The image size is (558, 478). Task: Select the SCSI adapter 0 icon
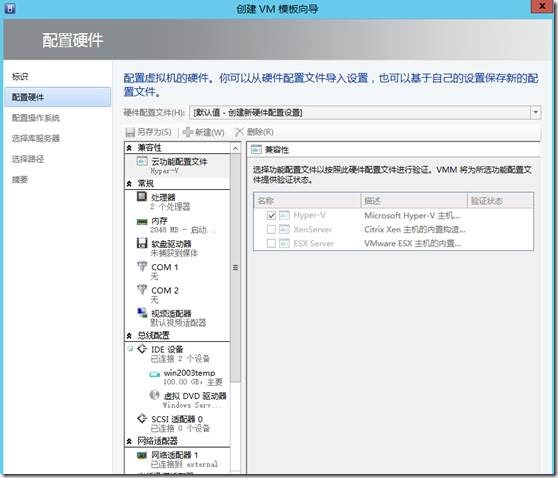point(142,418)
